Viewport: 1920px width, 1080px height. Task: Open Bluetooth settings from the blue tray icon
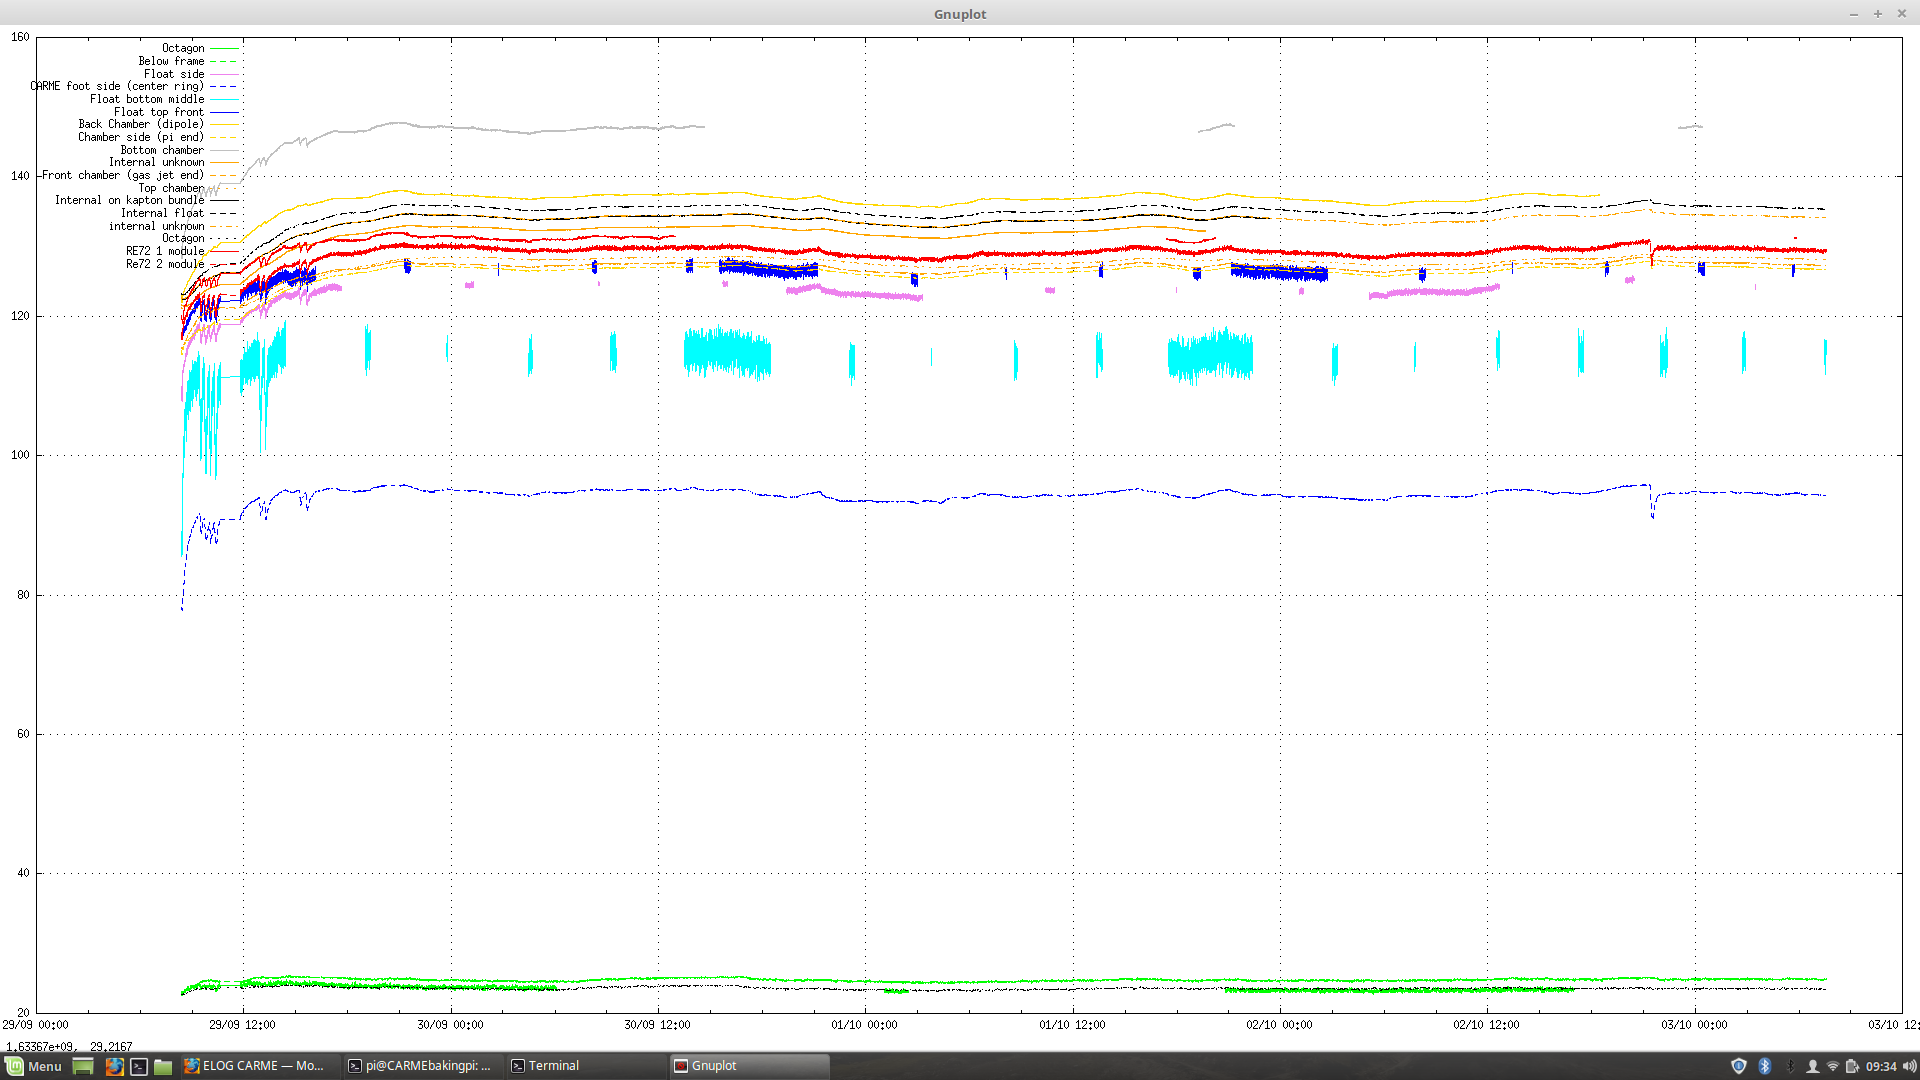click(x=1765, y=1066)
